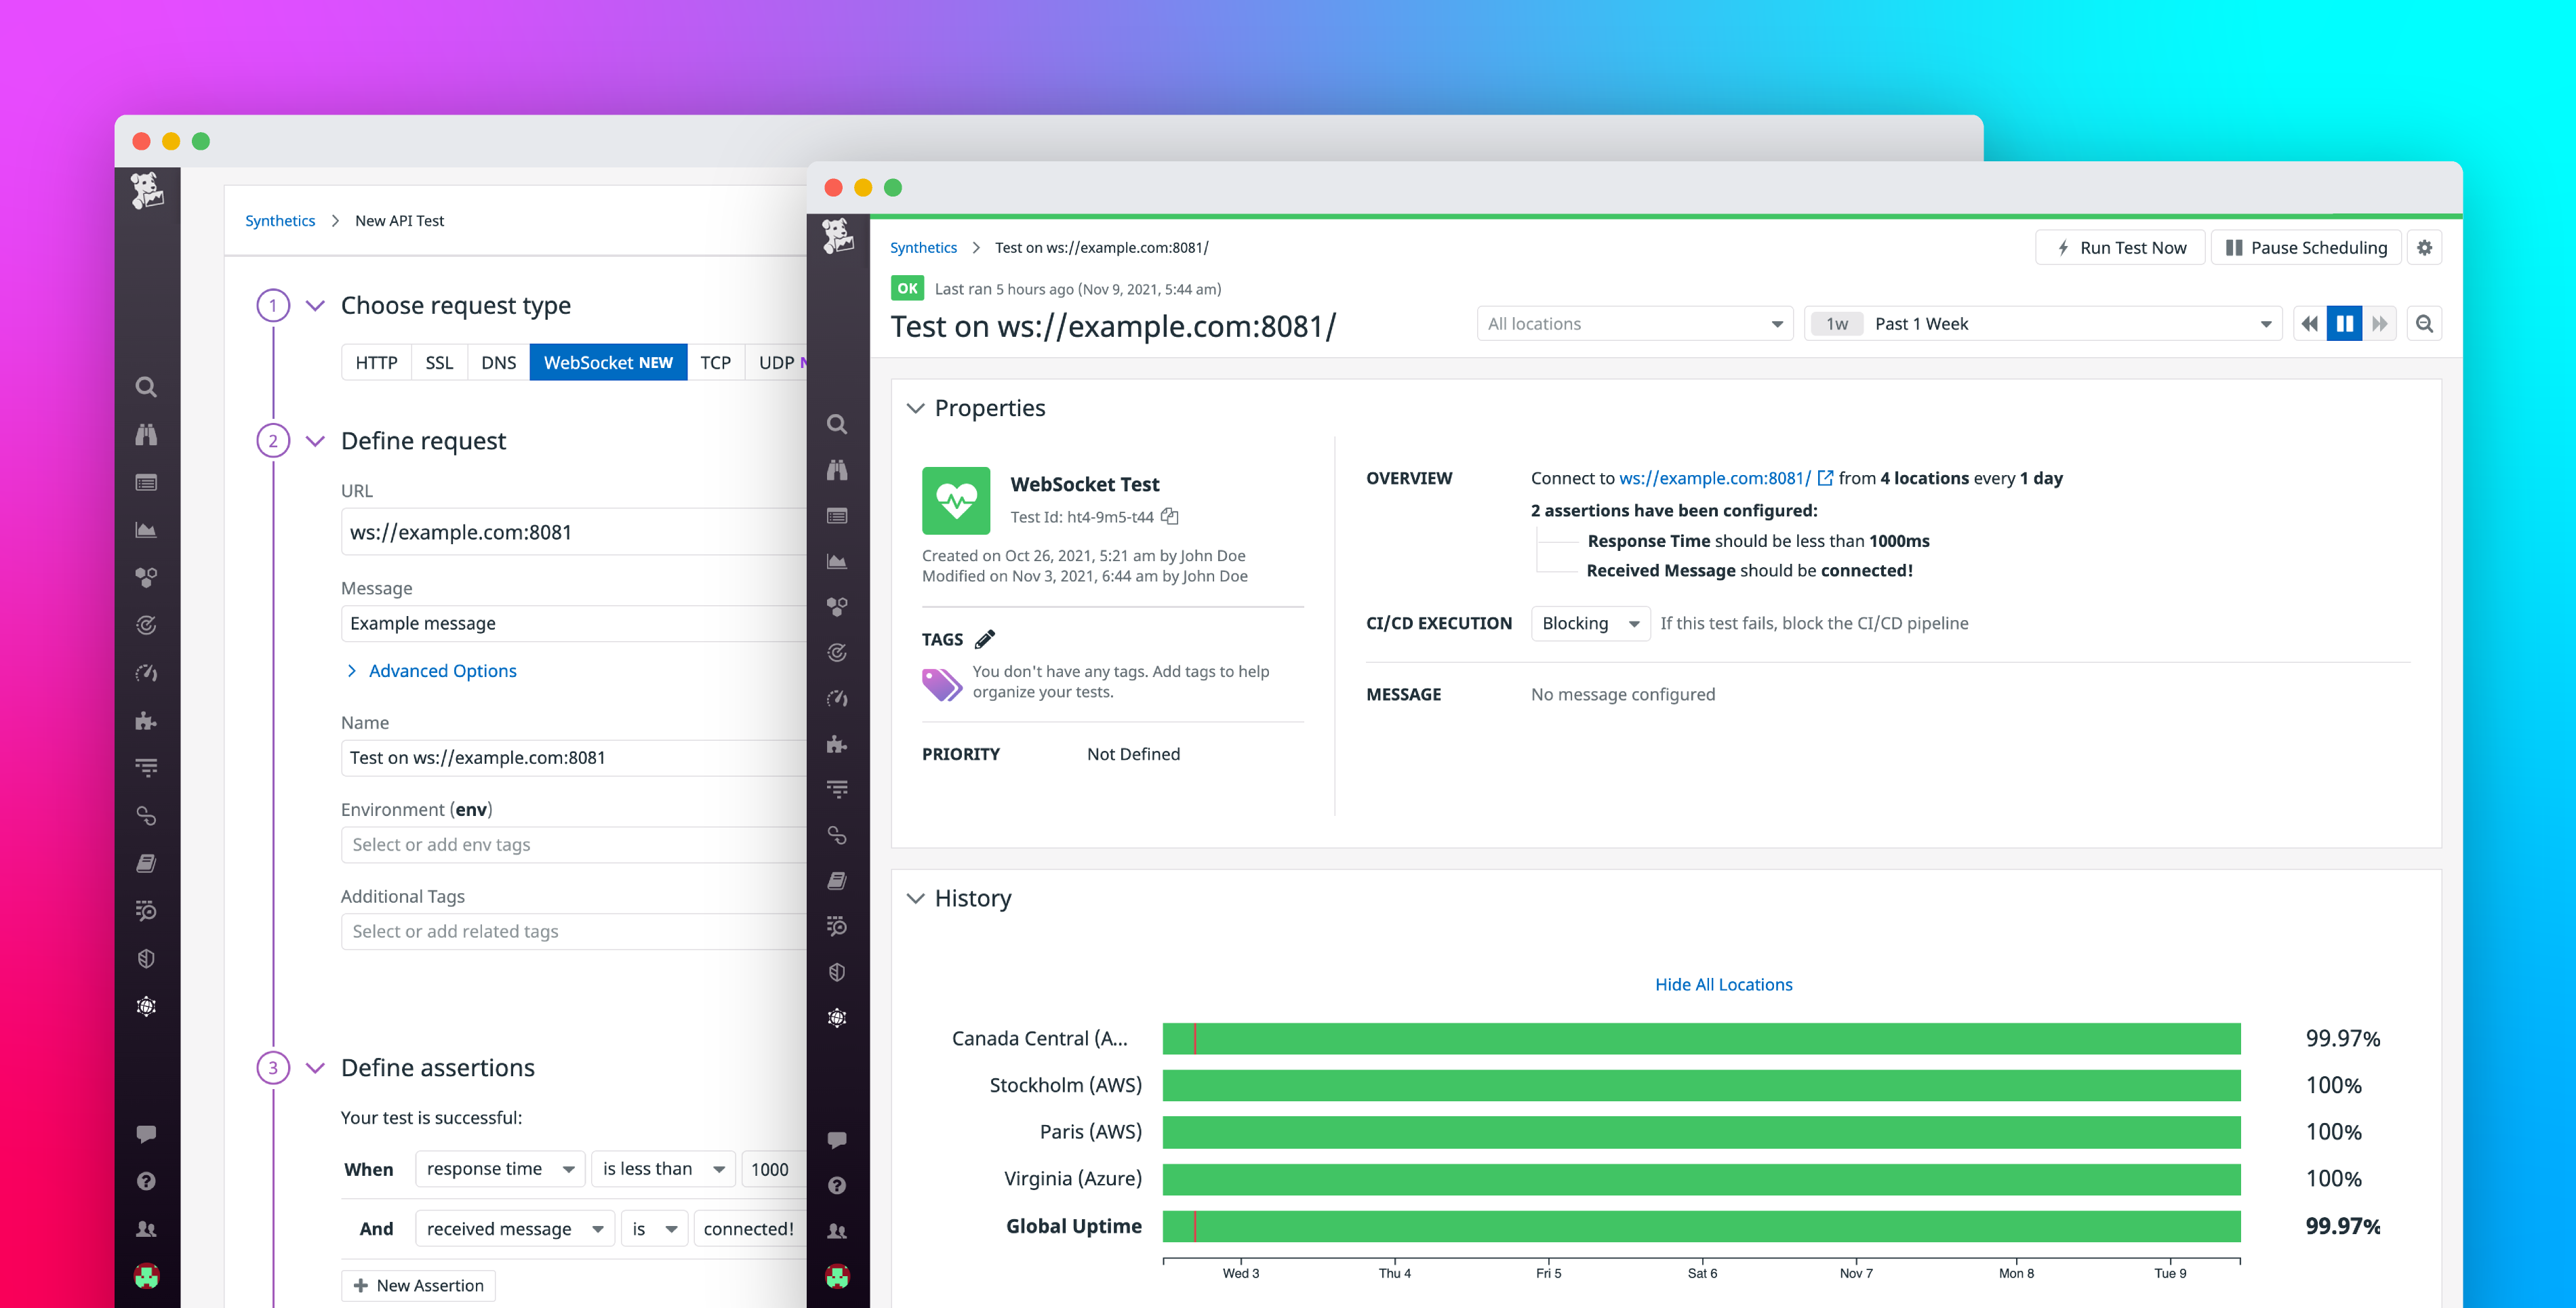The height and width of the screenshot is (1308, 2576).
Task: Switch request type to WebSocket
Action: coord(607,362)
